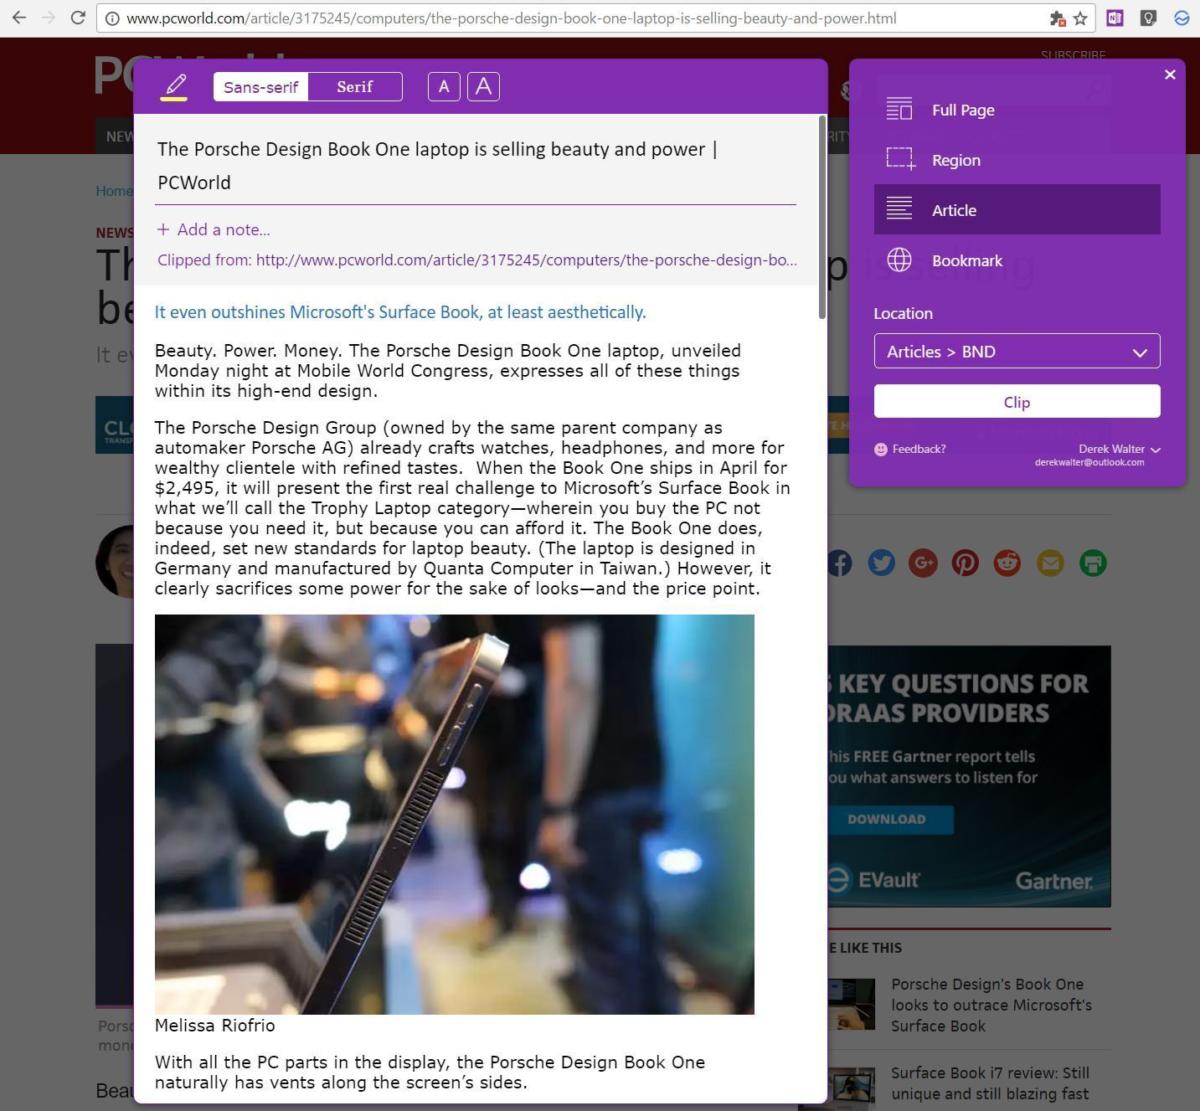
Task: Click the Full Page layout icon
Action: click(x=899, y=109)
